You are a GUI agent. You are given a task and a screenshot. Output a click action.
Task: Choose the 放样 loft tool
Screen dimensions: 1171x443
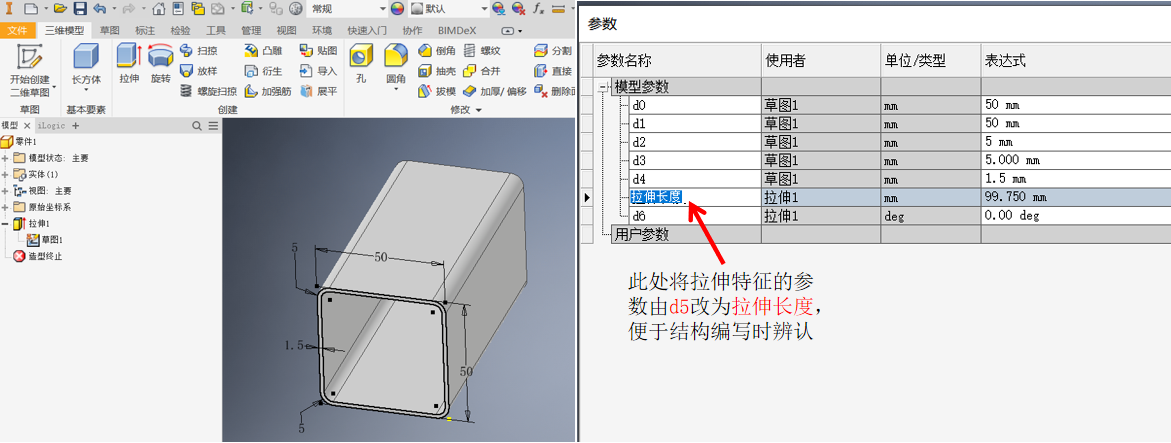tap(199, 71)
